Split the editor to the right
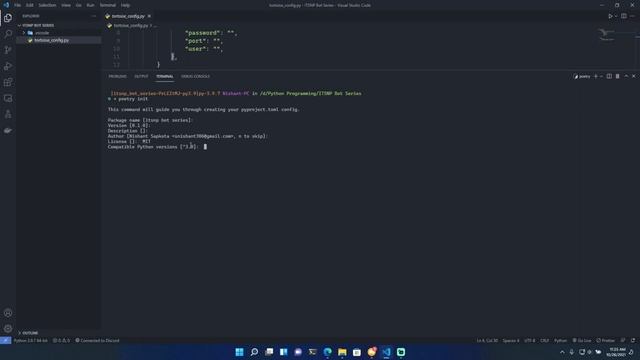 (624, 16)
